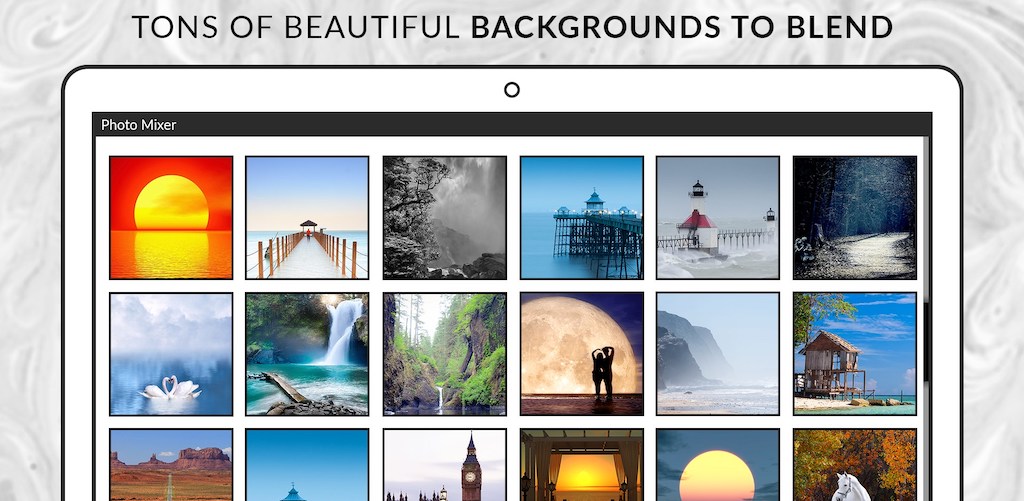Pick the curtained window sunset background
Screen dimensions: 1024x501
(581, 466)
